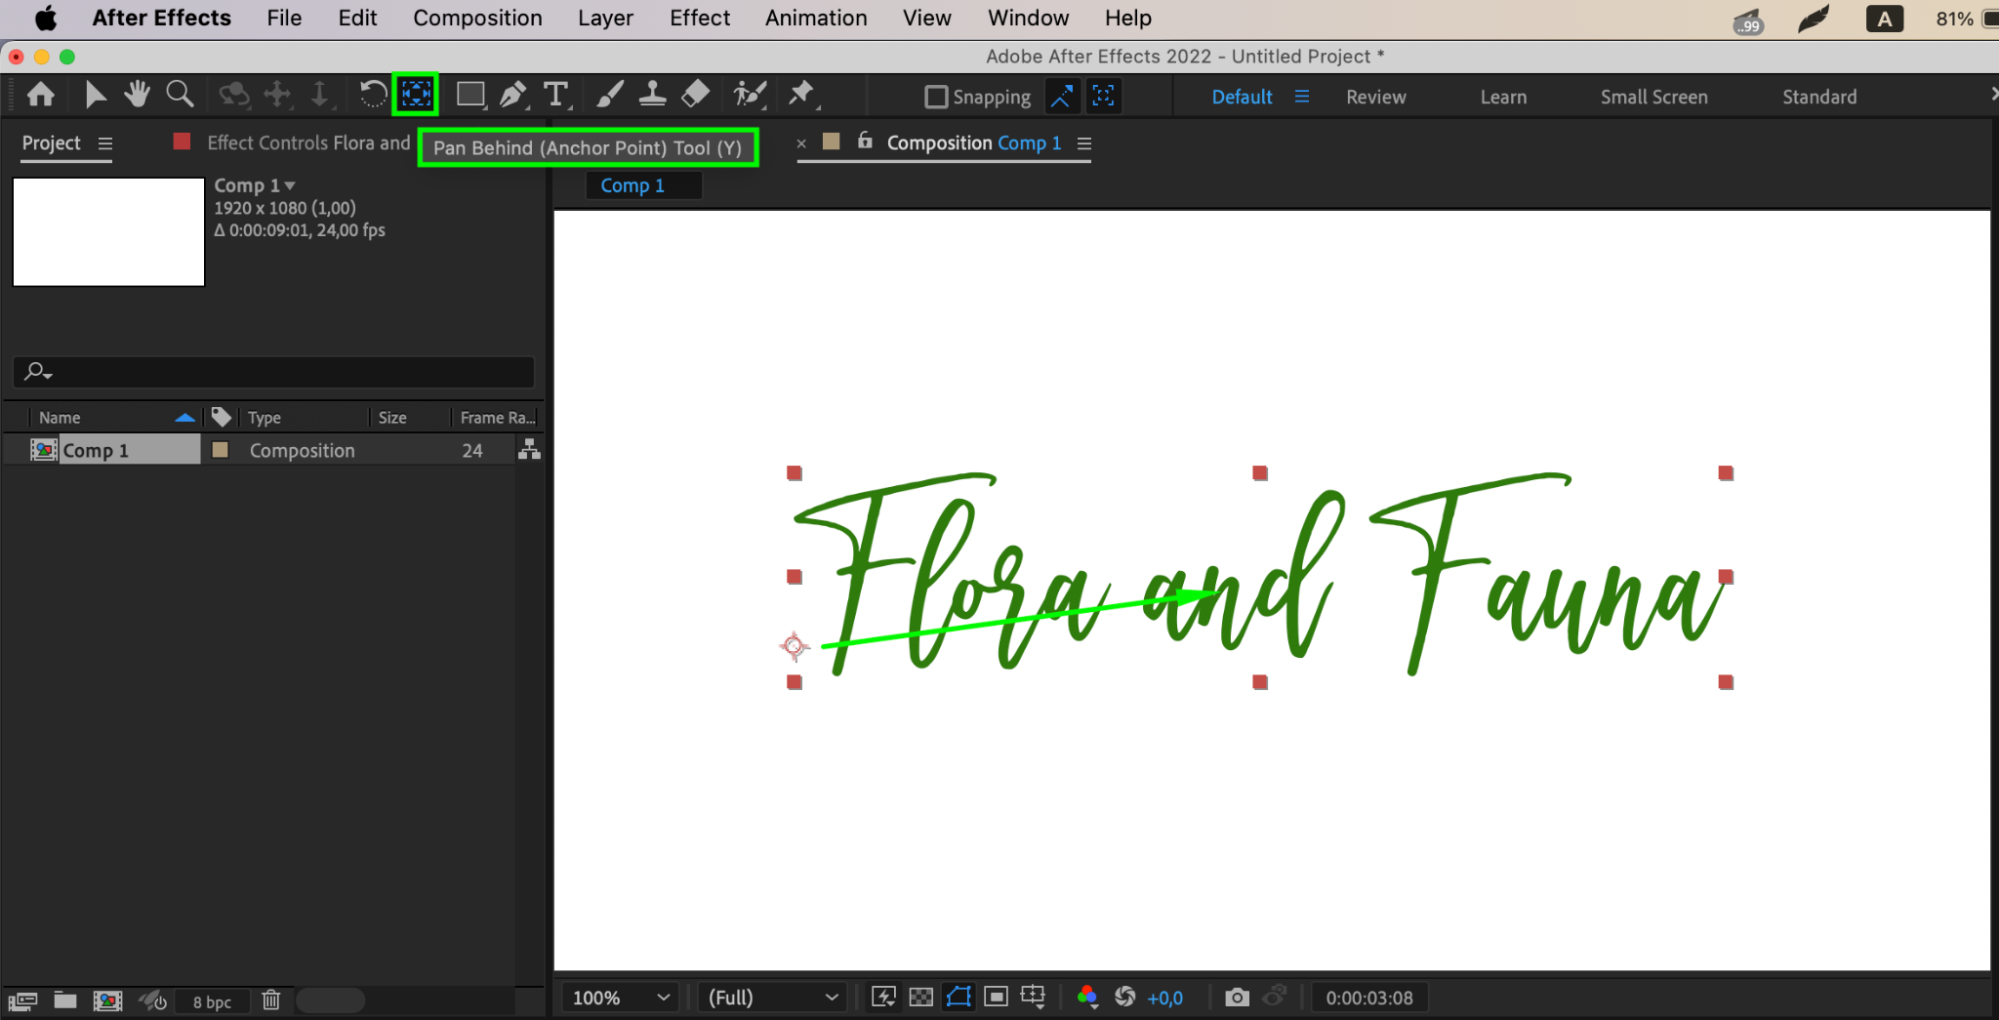Switch to the Learn workspace

coord(1502,97)
